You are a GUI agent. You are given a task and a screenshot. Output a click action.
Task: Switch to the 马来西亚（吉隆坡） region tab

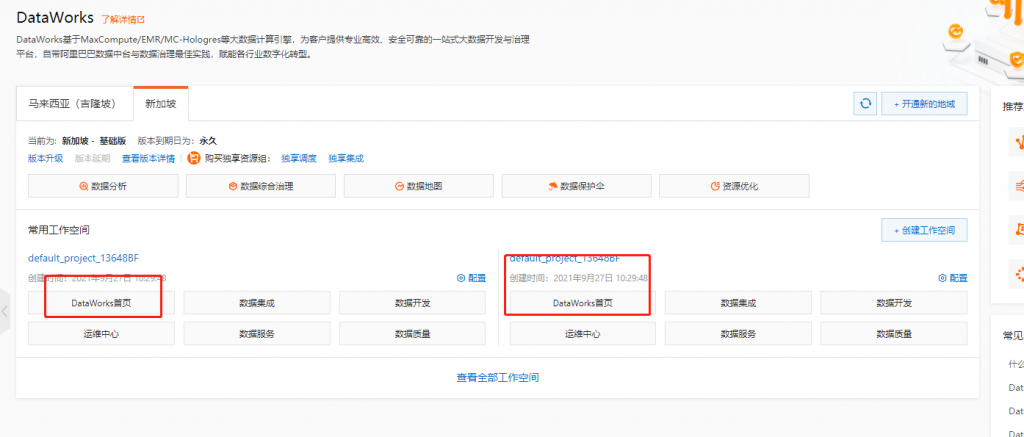[x=72, y=103]
